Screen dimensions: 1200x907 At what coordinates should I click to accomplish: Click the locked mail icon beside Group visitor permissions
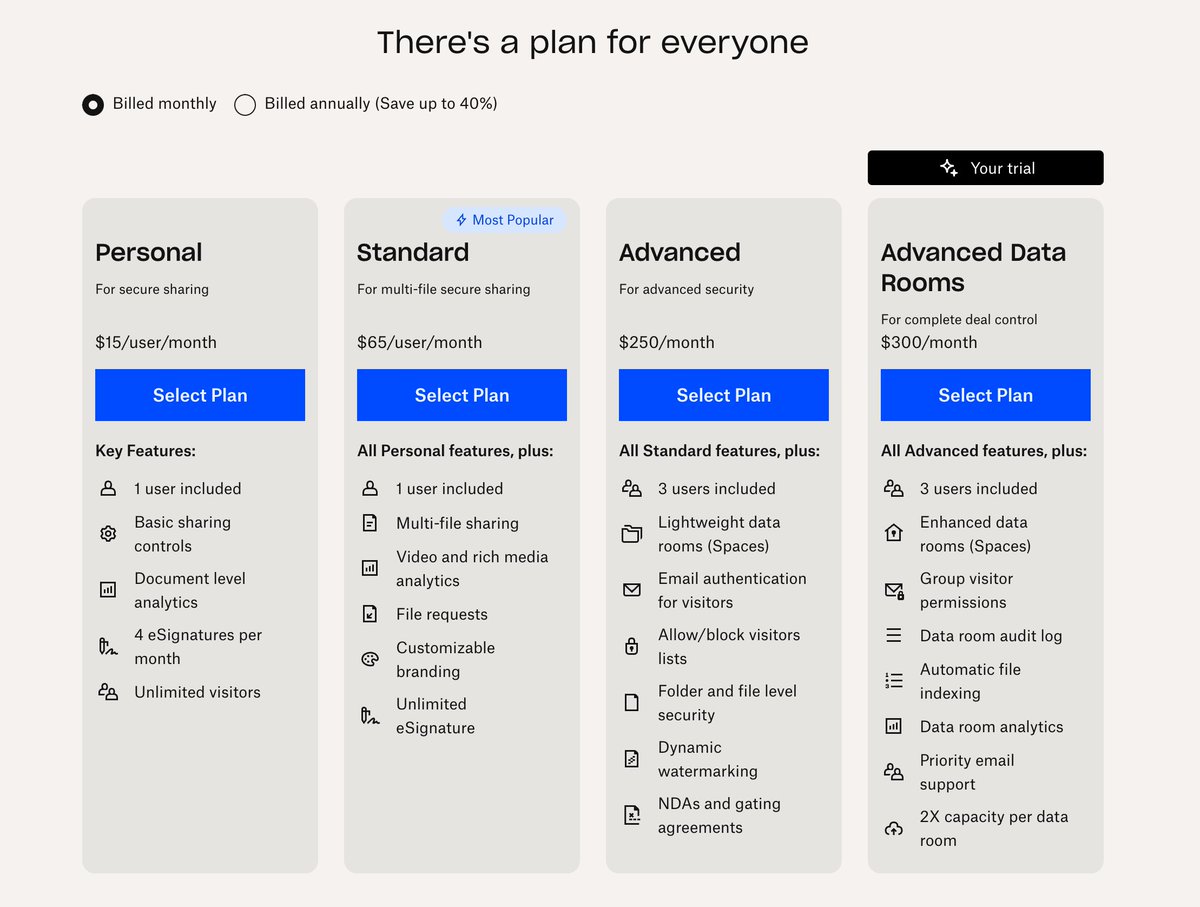tap(894, 590)
